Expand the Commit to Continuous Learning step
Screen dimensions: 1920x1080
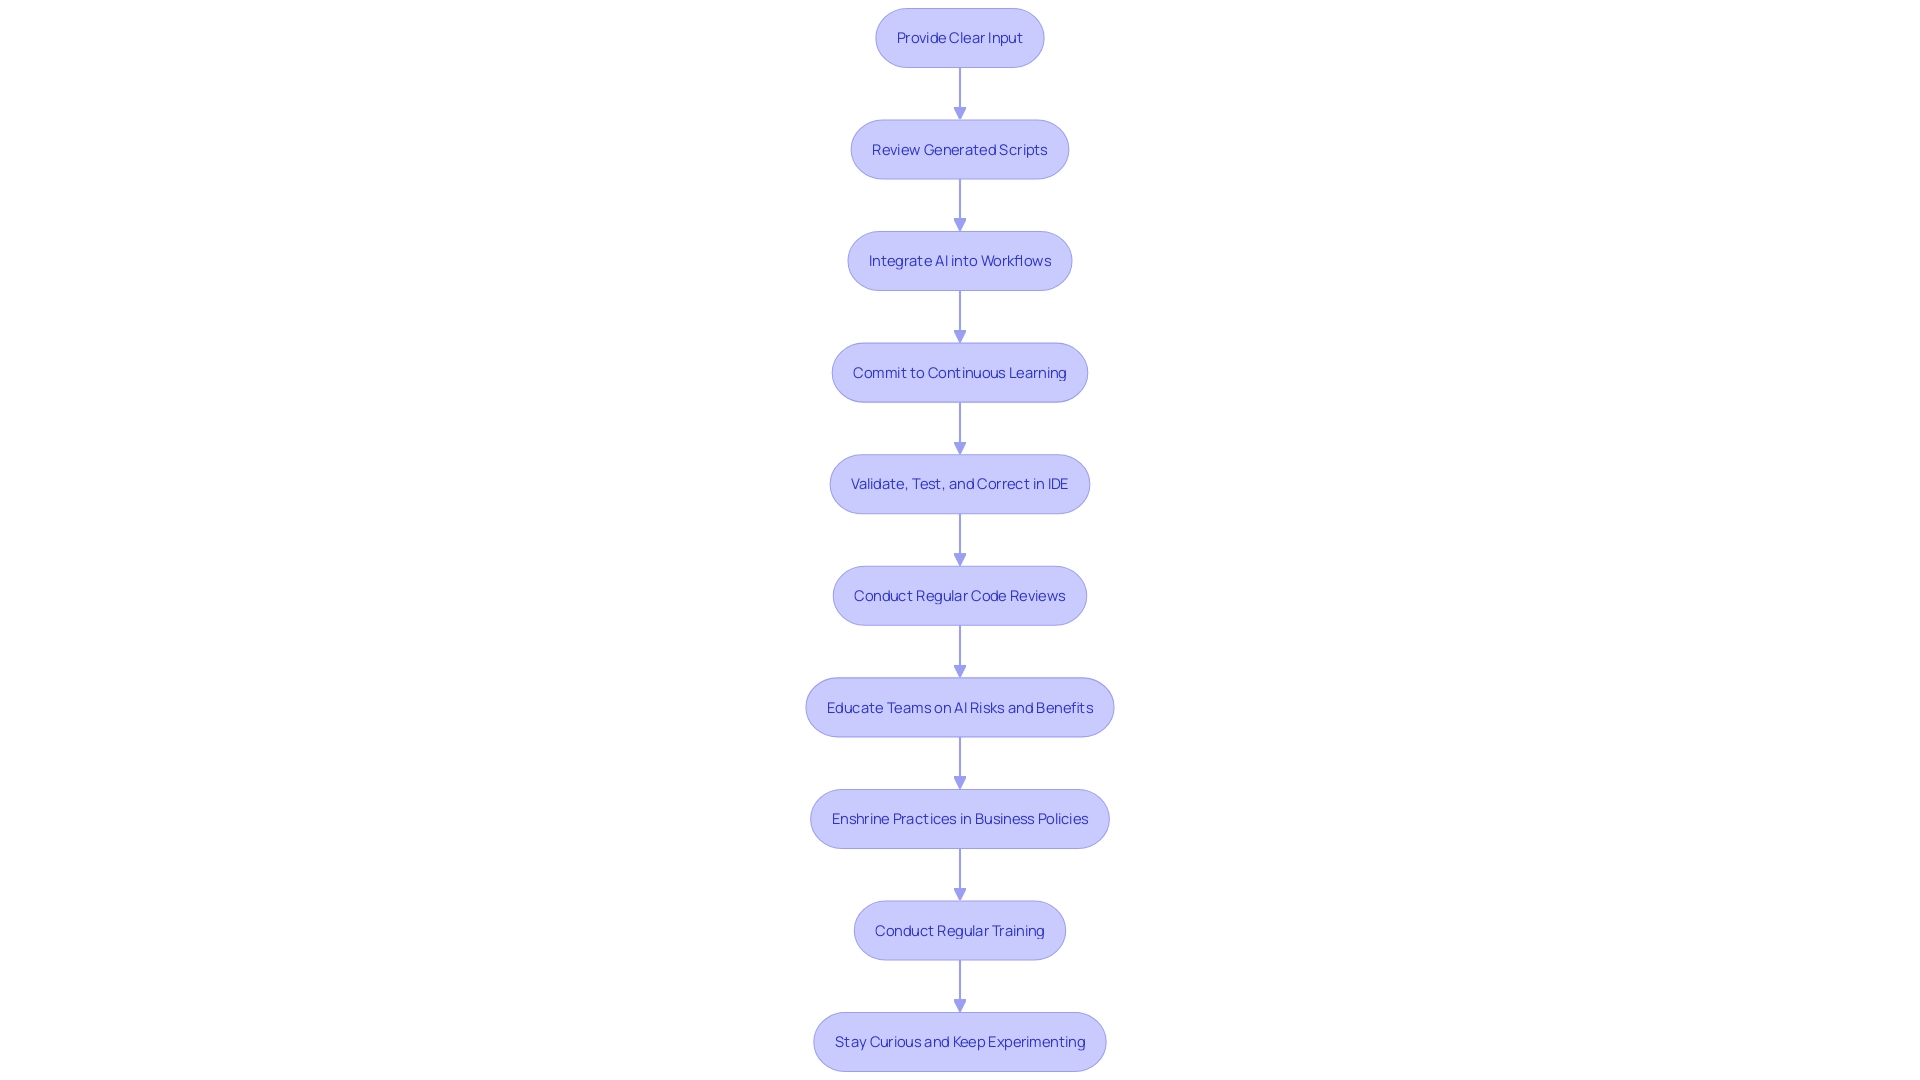959,371
